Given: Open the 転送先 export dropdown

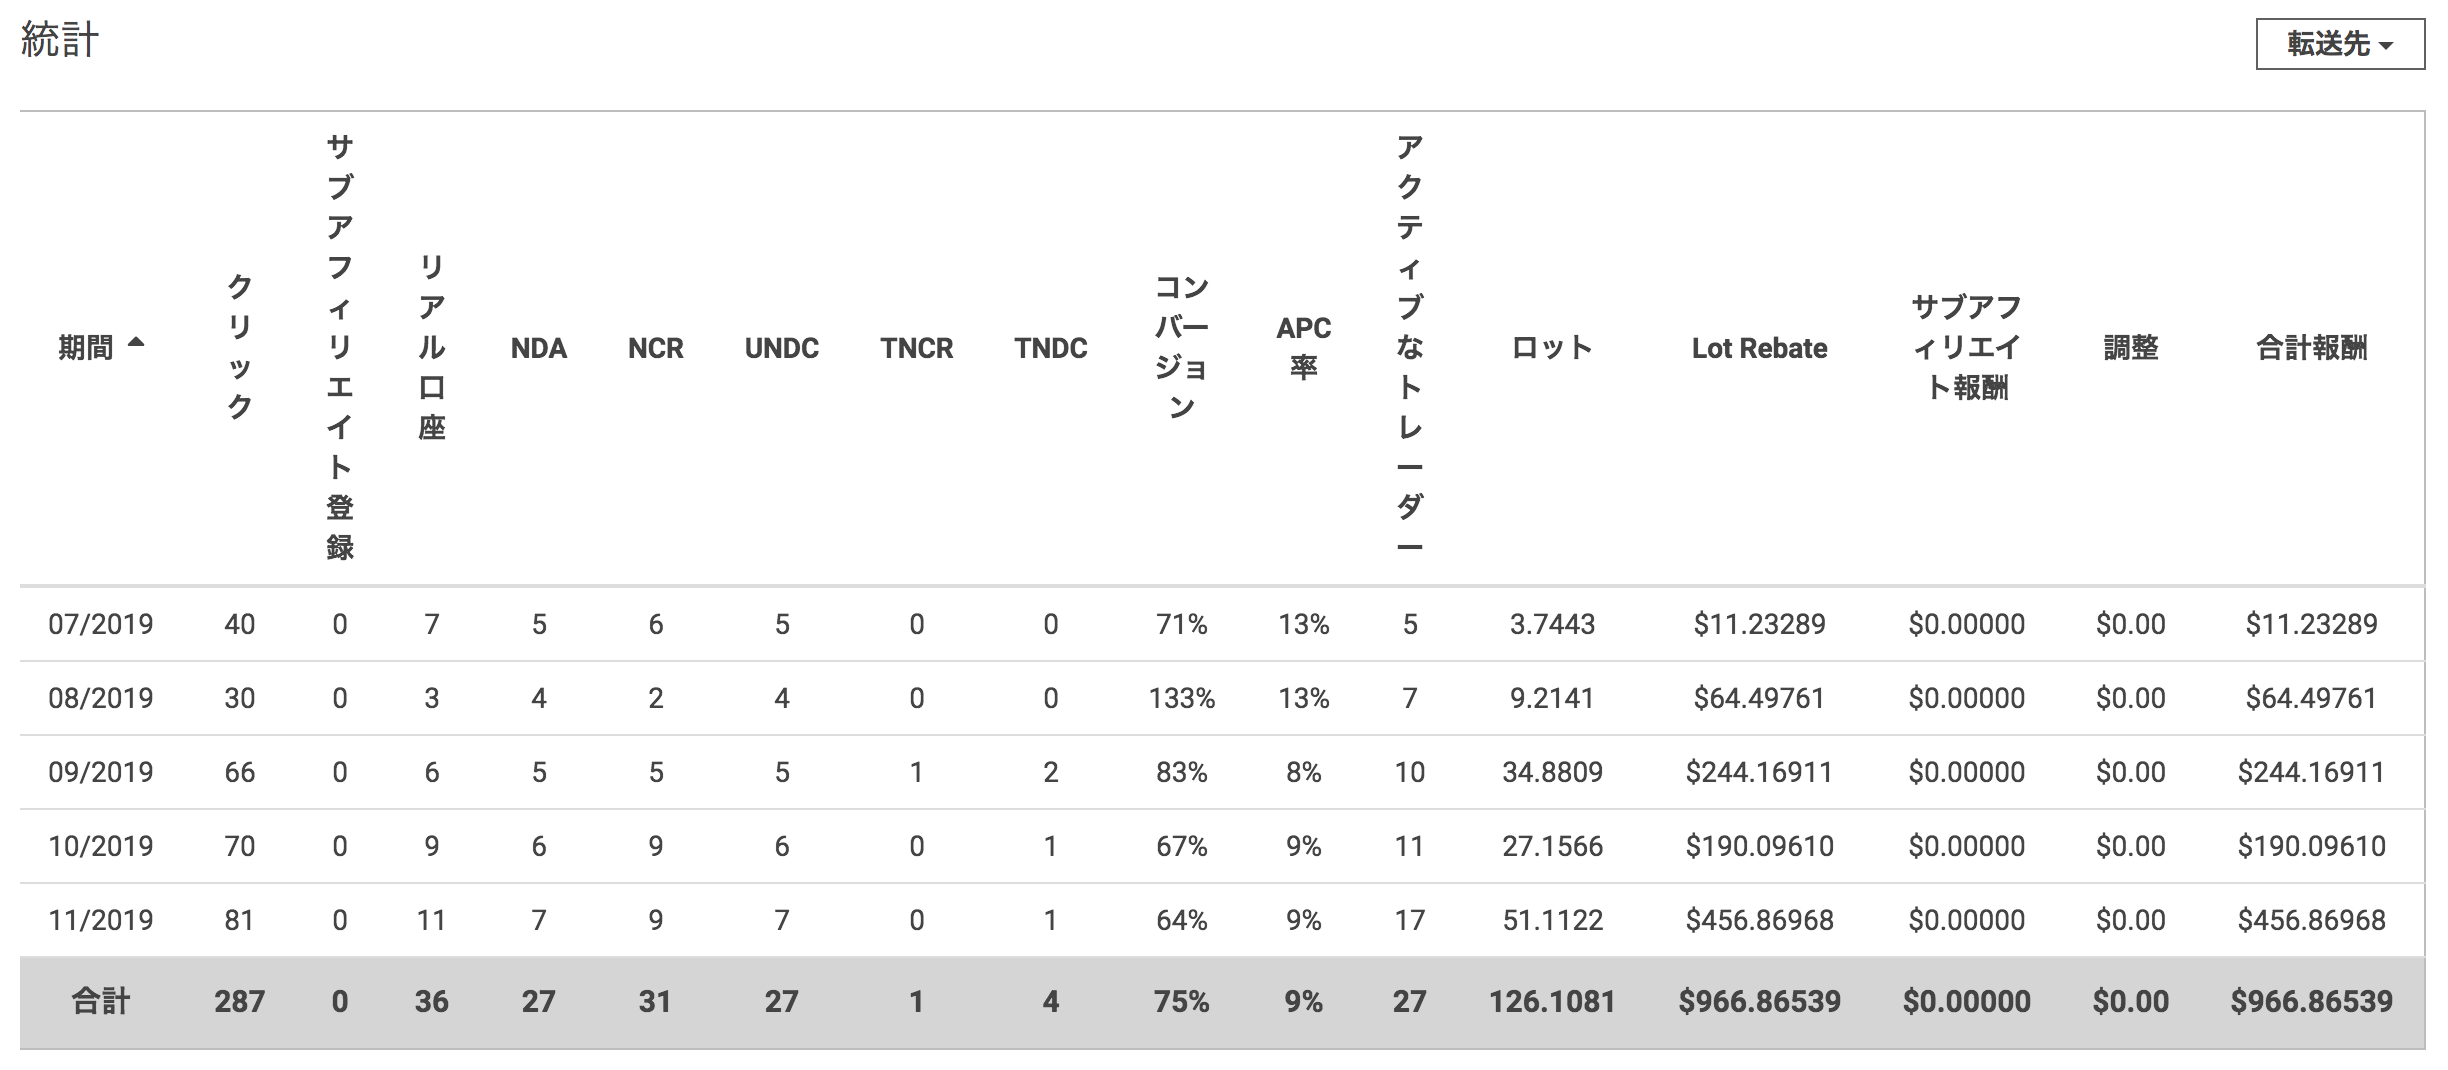Looking at the screenshot, I should 2339,44.
